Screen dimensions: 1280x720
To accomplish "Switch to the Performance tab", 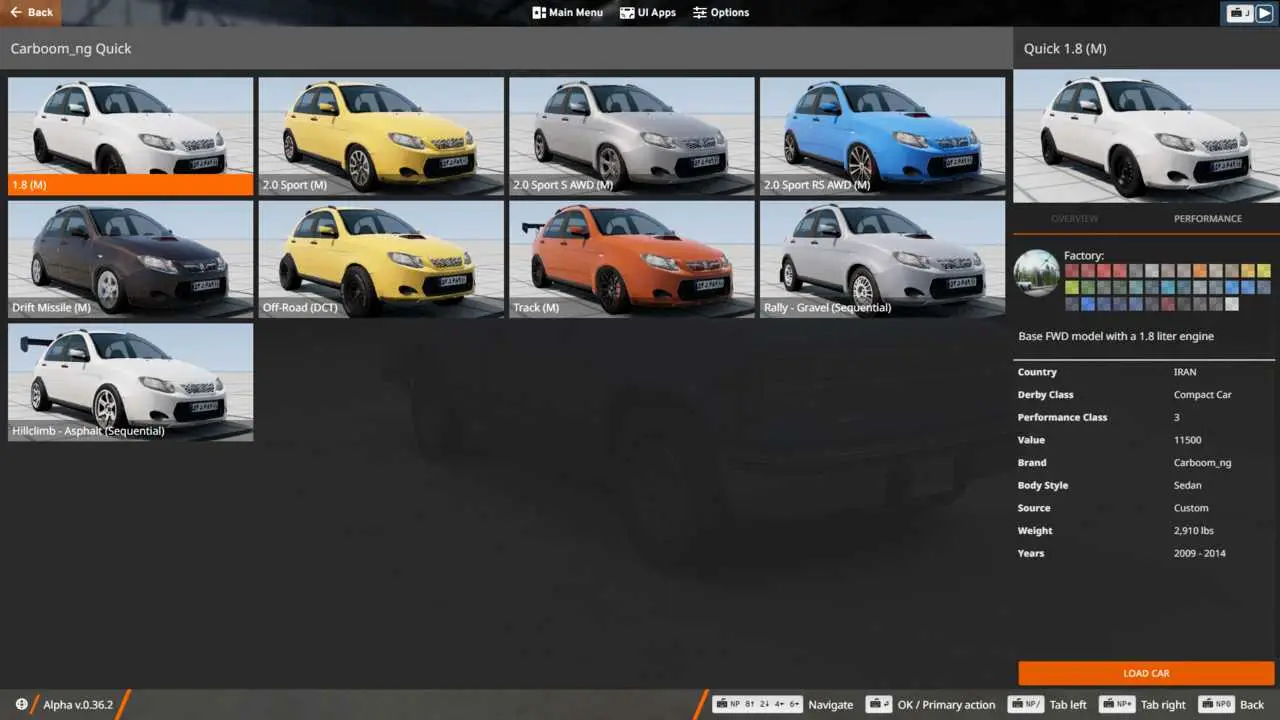I will click(1208, 218).
